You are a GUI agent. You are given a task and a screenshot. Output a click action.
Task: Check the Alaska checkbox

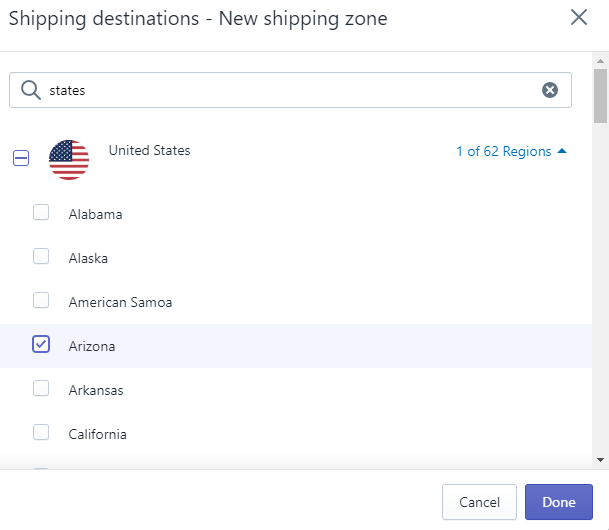41,256
